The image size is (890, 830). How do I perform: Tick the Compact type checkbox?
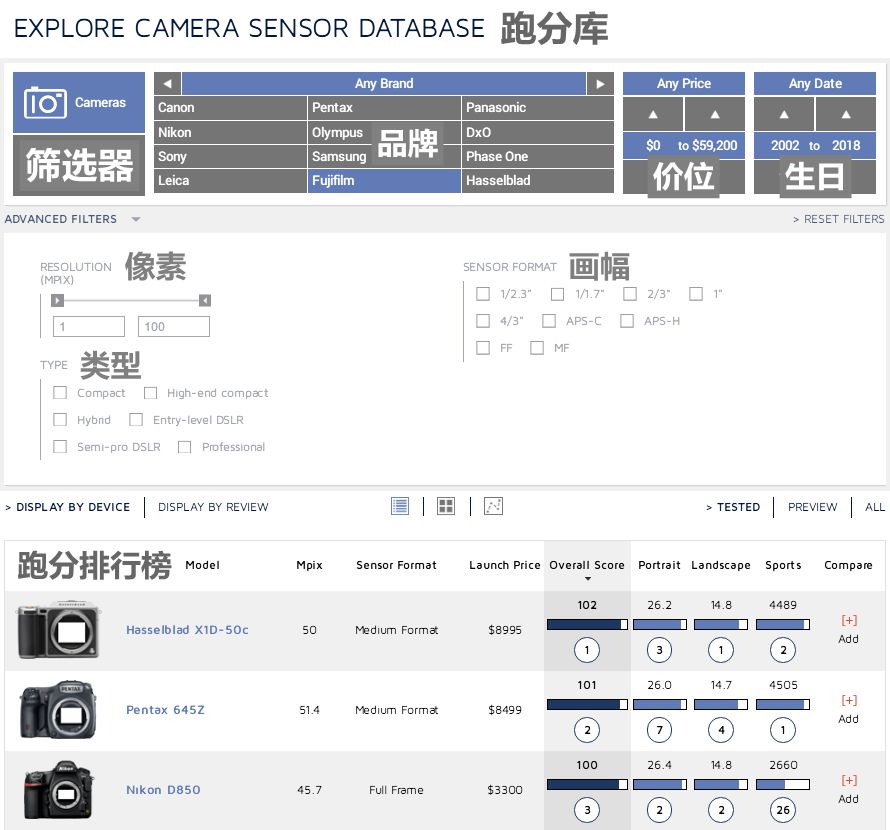(x=60, y=393)
